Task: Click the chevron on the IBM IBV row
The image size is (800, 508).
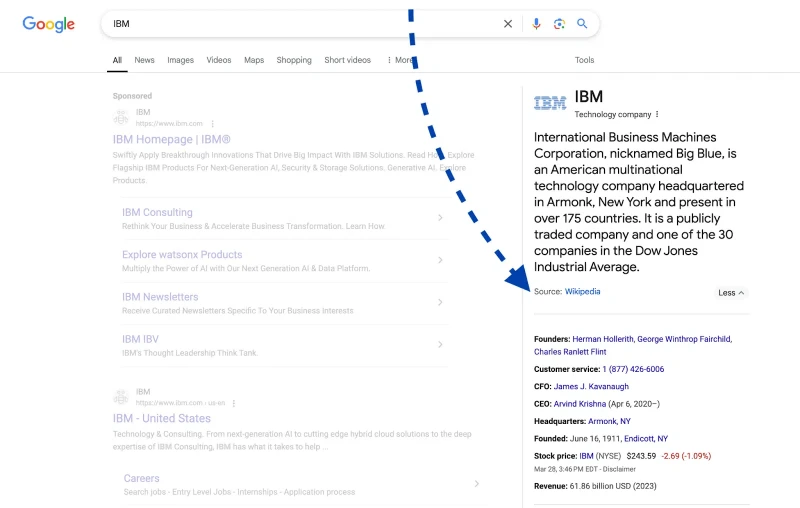Action: (440, 345)
